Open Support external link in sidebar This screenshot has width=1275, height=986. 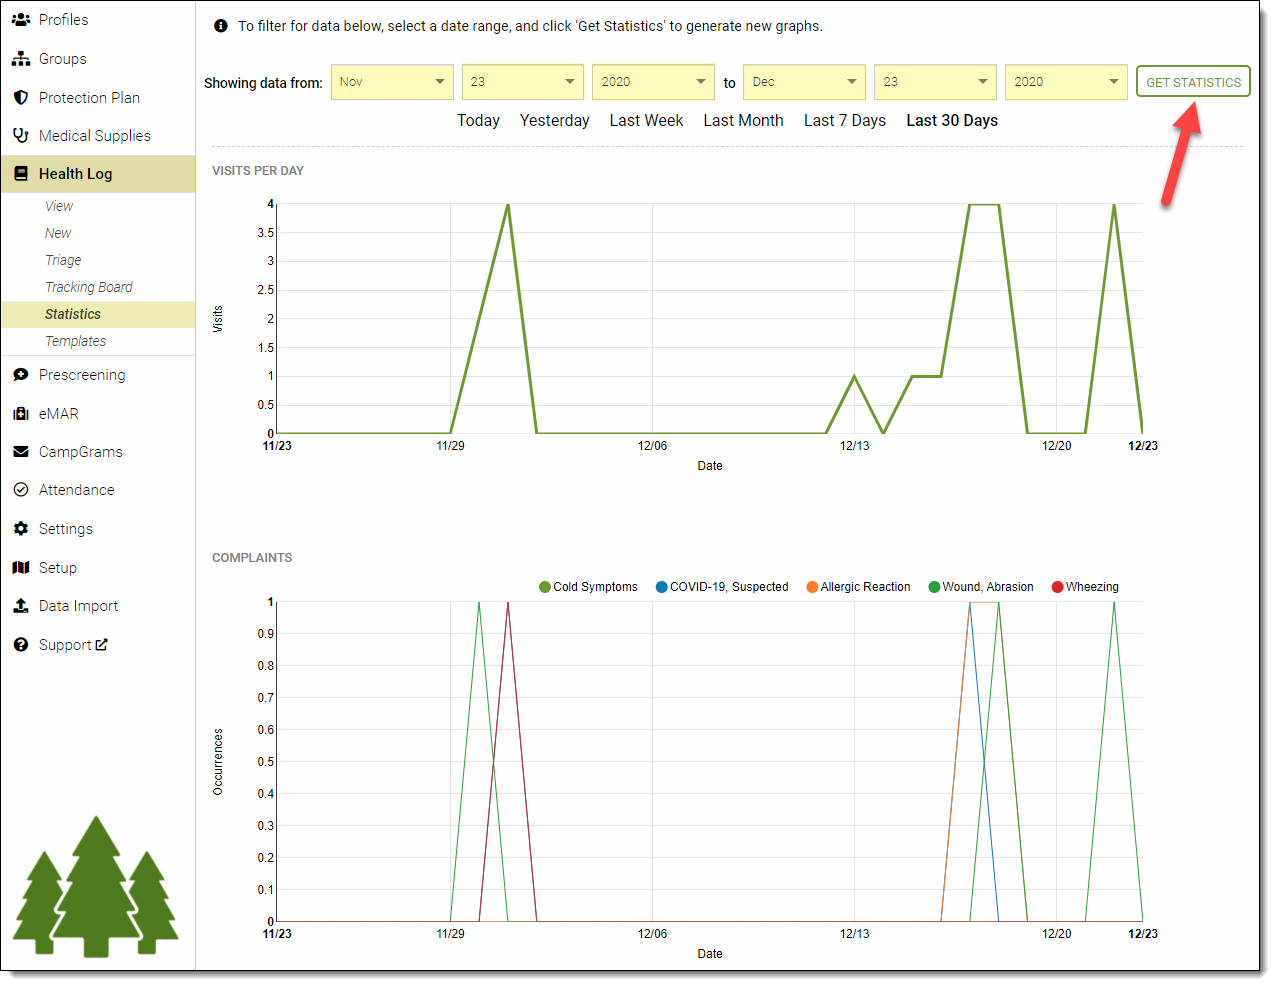tap(73, 645)
